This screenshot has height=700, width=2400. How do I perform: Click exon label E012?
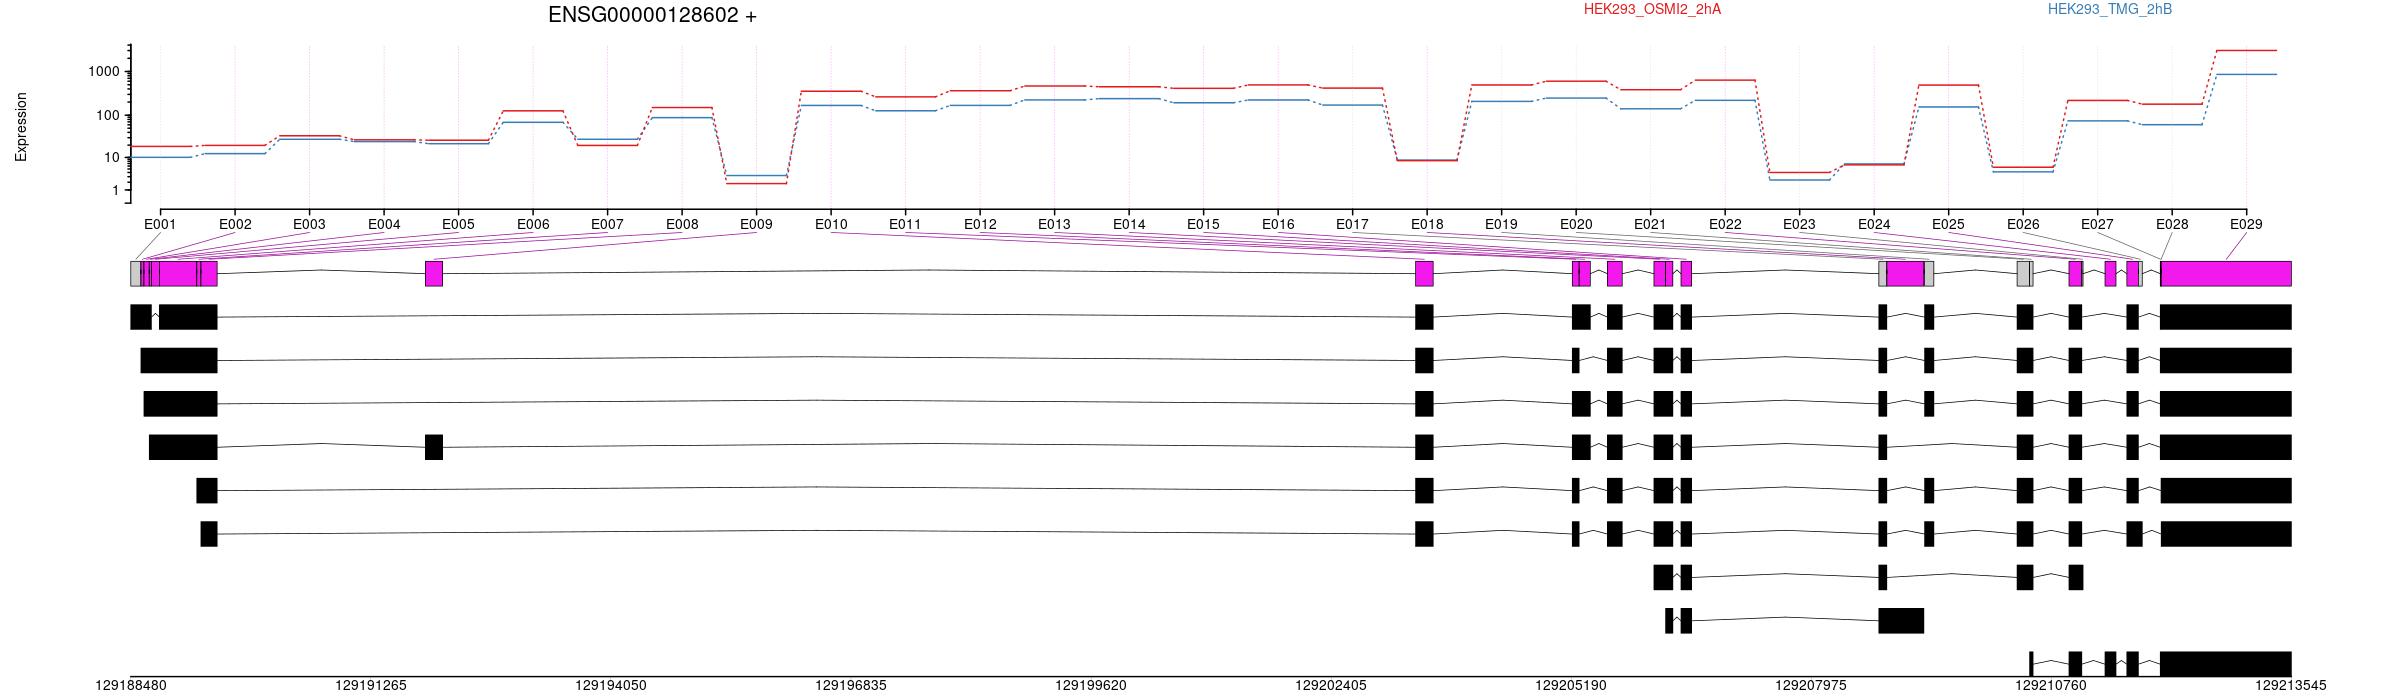click(x=980, y=224)
